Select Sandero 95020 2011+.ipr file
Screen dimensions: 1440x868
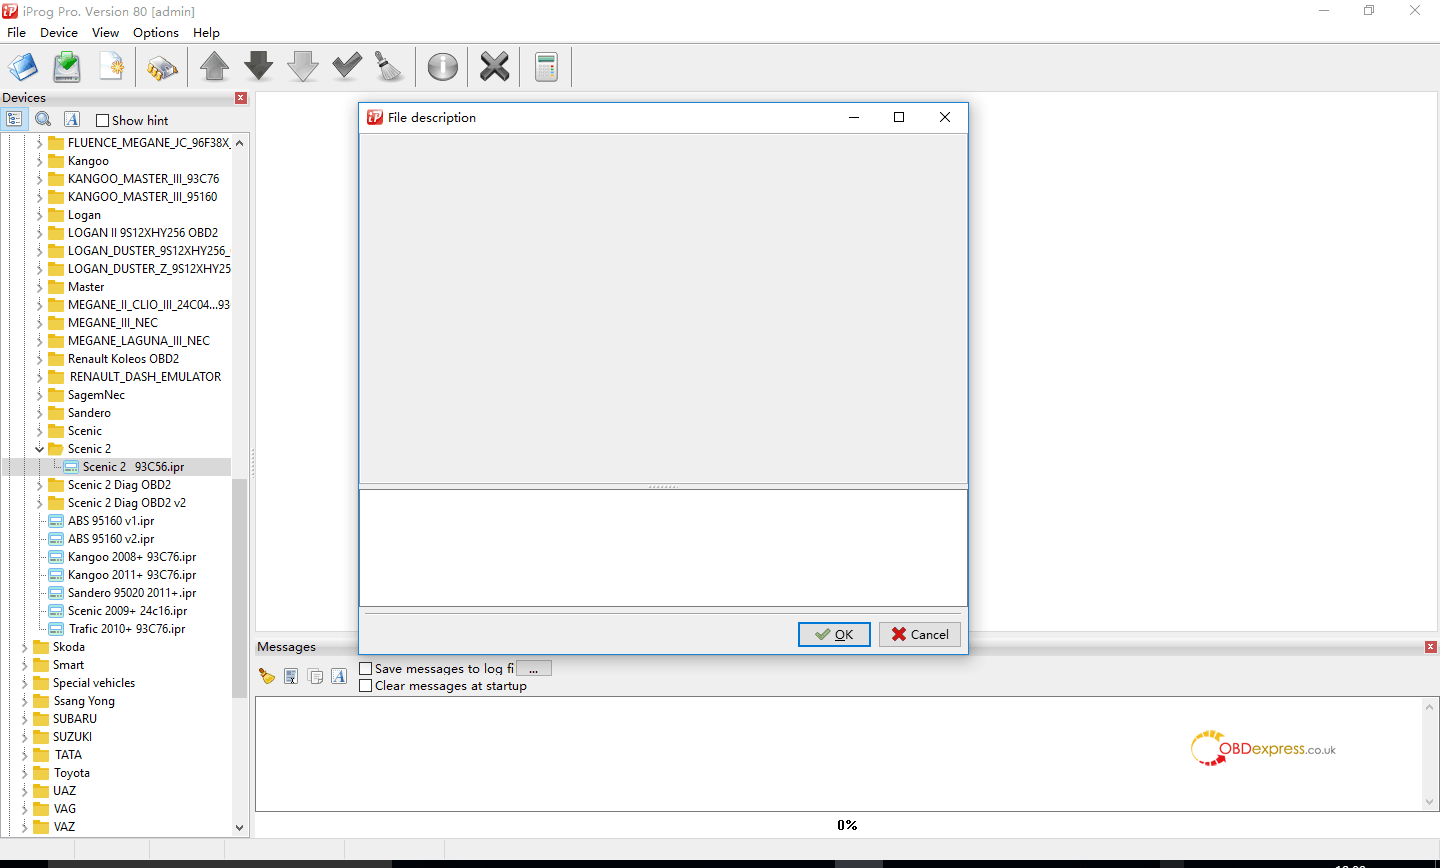coord(132,593)
